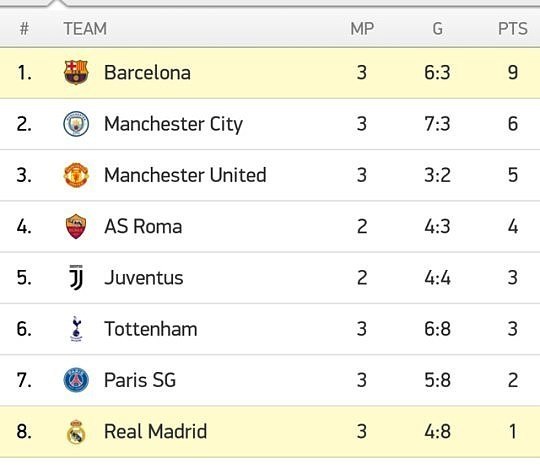Image resolution: width=540 pixels, height=469 pixels.
Task: Open the Real Madrid team name
Action: [x=155, y=431]
